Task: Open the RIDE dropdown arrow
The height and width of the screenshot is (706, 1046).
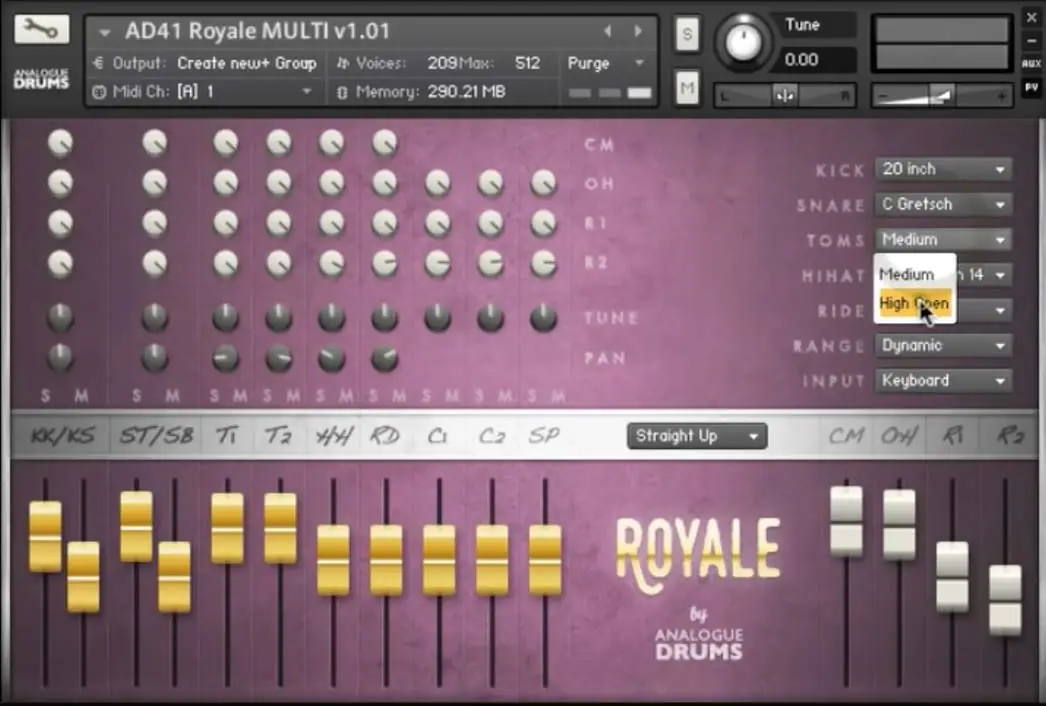Action: (x=1000, y=310)
